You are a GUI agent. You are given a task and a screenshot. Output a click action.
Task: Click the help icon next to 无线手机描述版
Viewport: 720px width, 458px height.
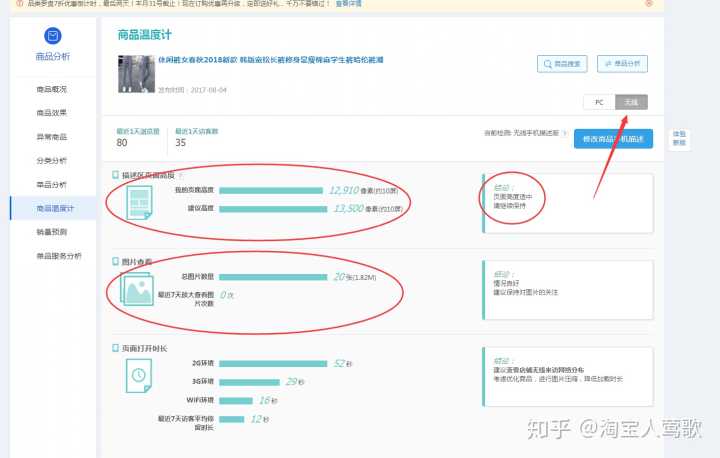[x=564, y=133]
